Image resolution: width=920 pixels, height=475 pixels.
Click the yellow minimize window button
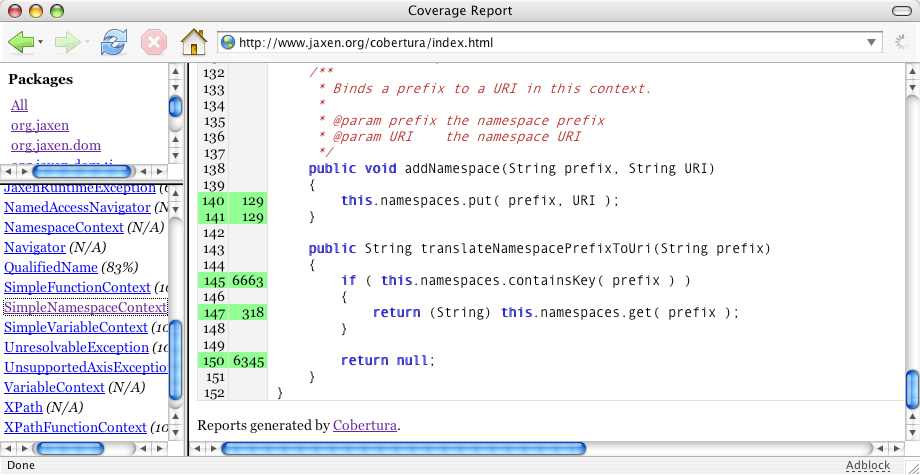coord(36,11)
